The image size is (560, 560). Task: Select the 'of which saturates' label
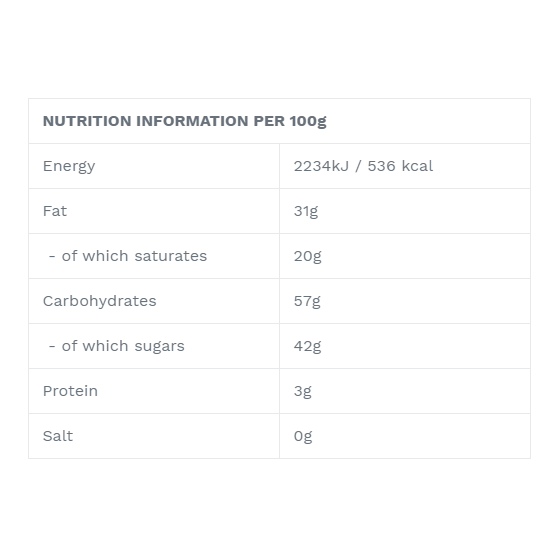tap(128, 256)
